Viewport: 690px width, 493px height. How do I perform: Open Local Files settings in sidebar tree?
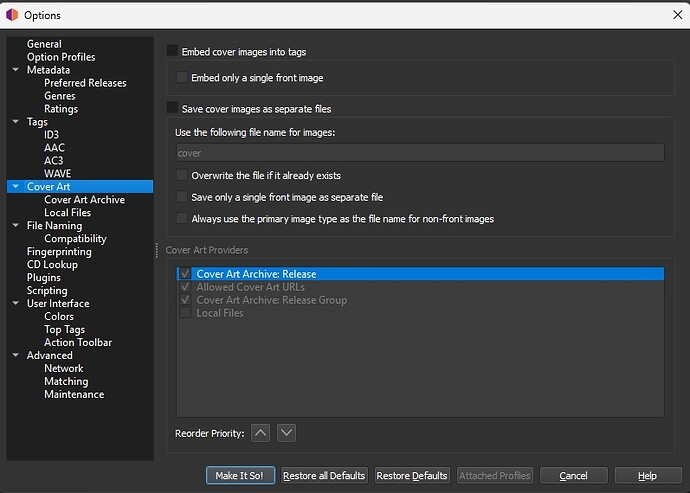coord(67,213)
